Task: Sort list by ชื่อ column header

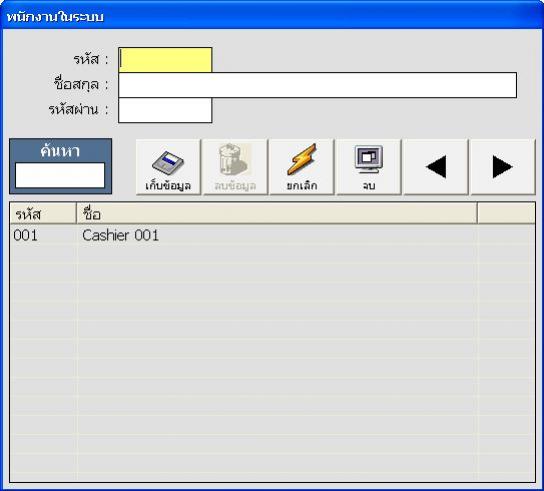Action: pyautogui.click(x=277, y=214)
